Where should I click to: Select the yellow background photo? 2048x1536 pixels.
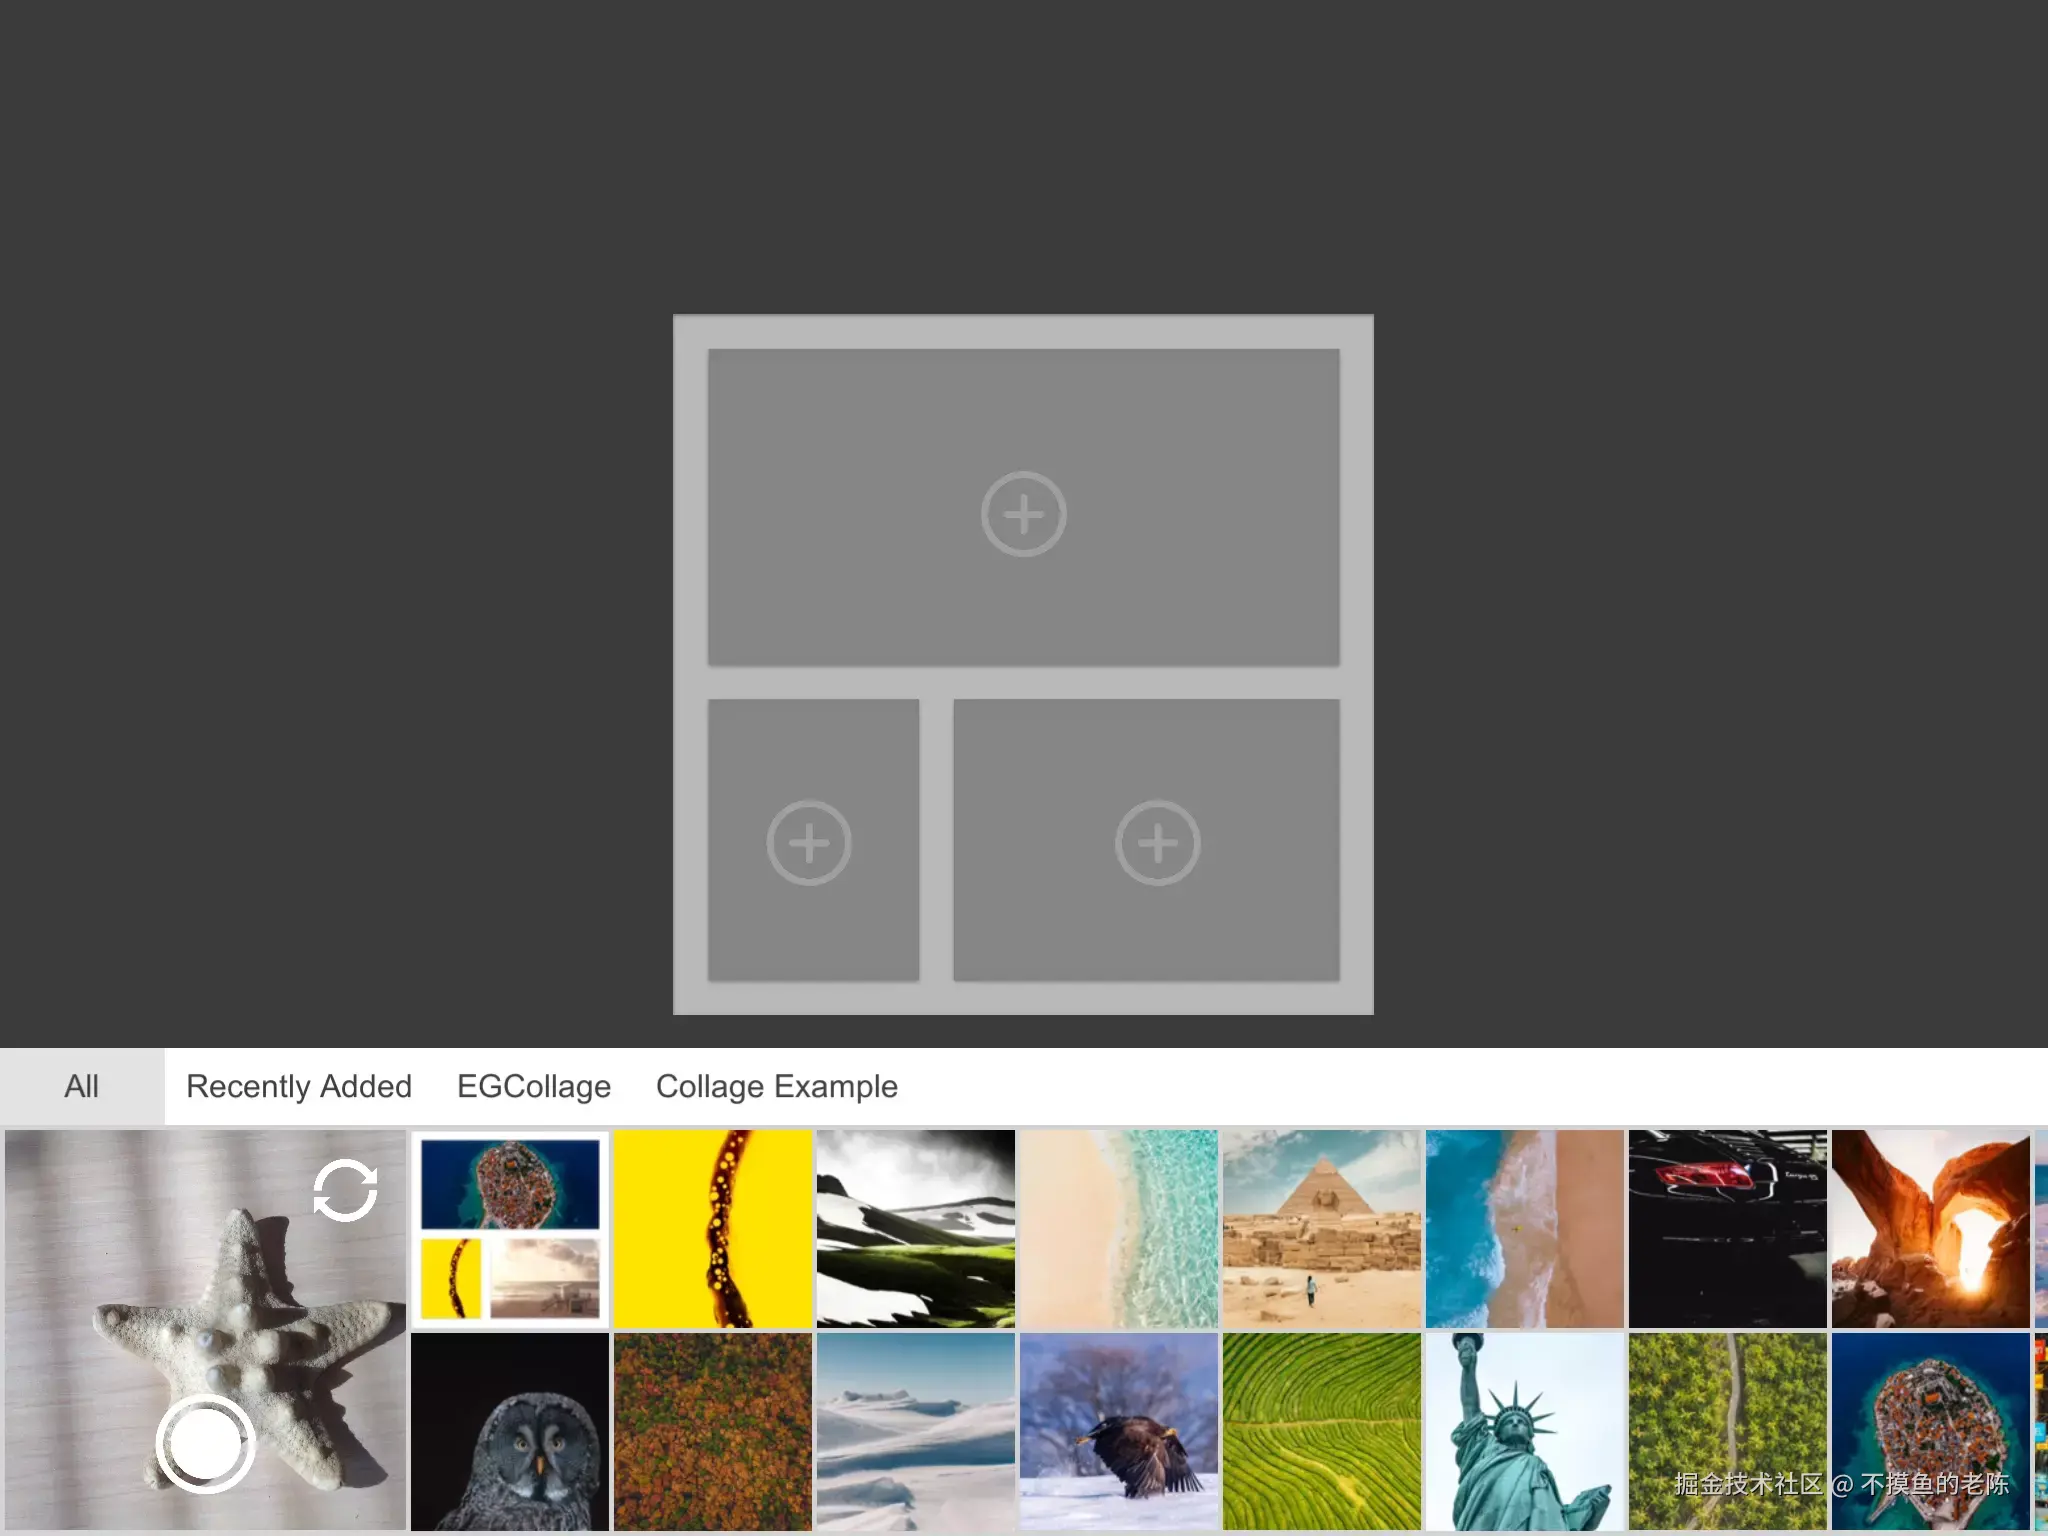(x=713, y=1229)
